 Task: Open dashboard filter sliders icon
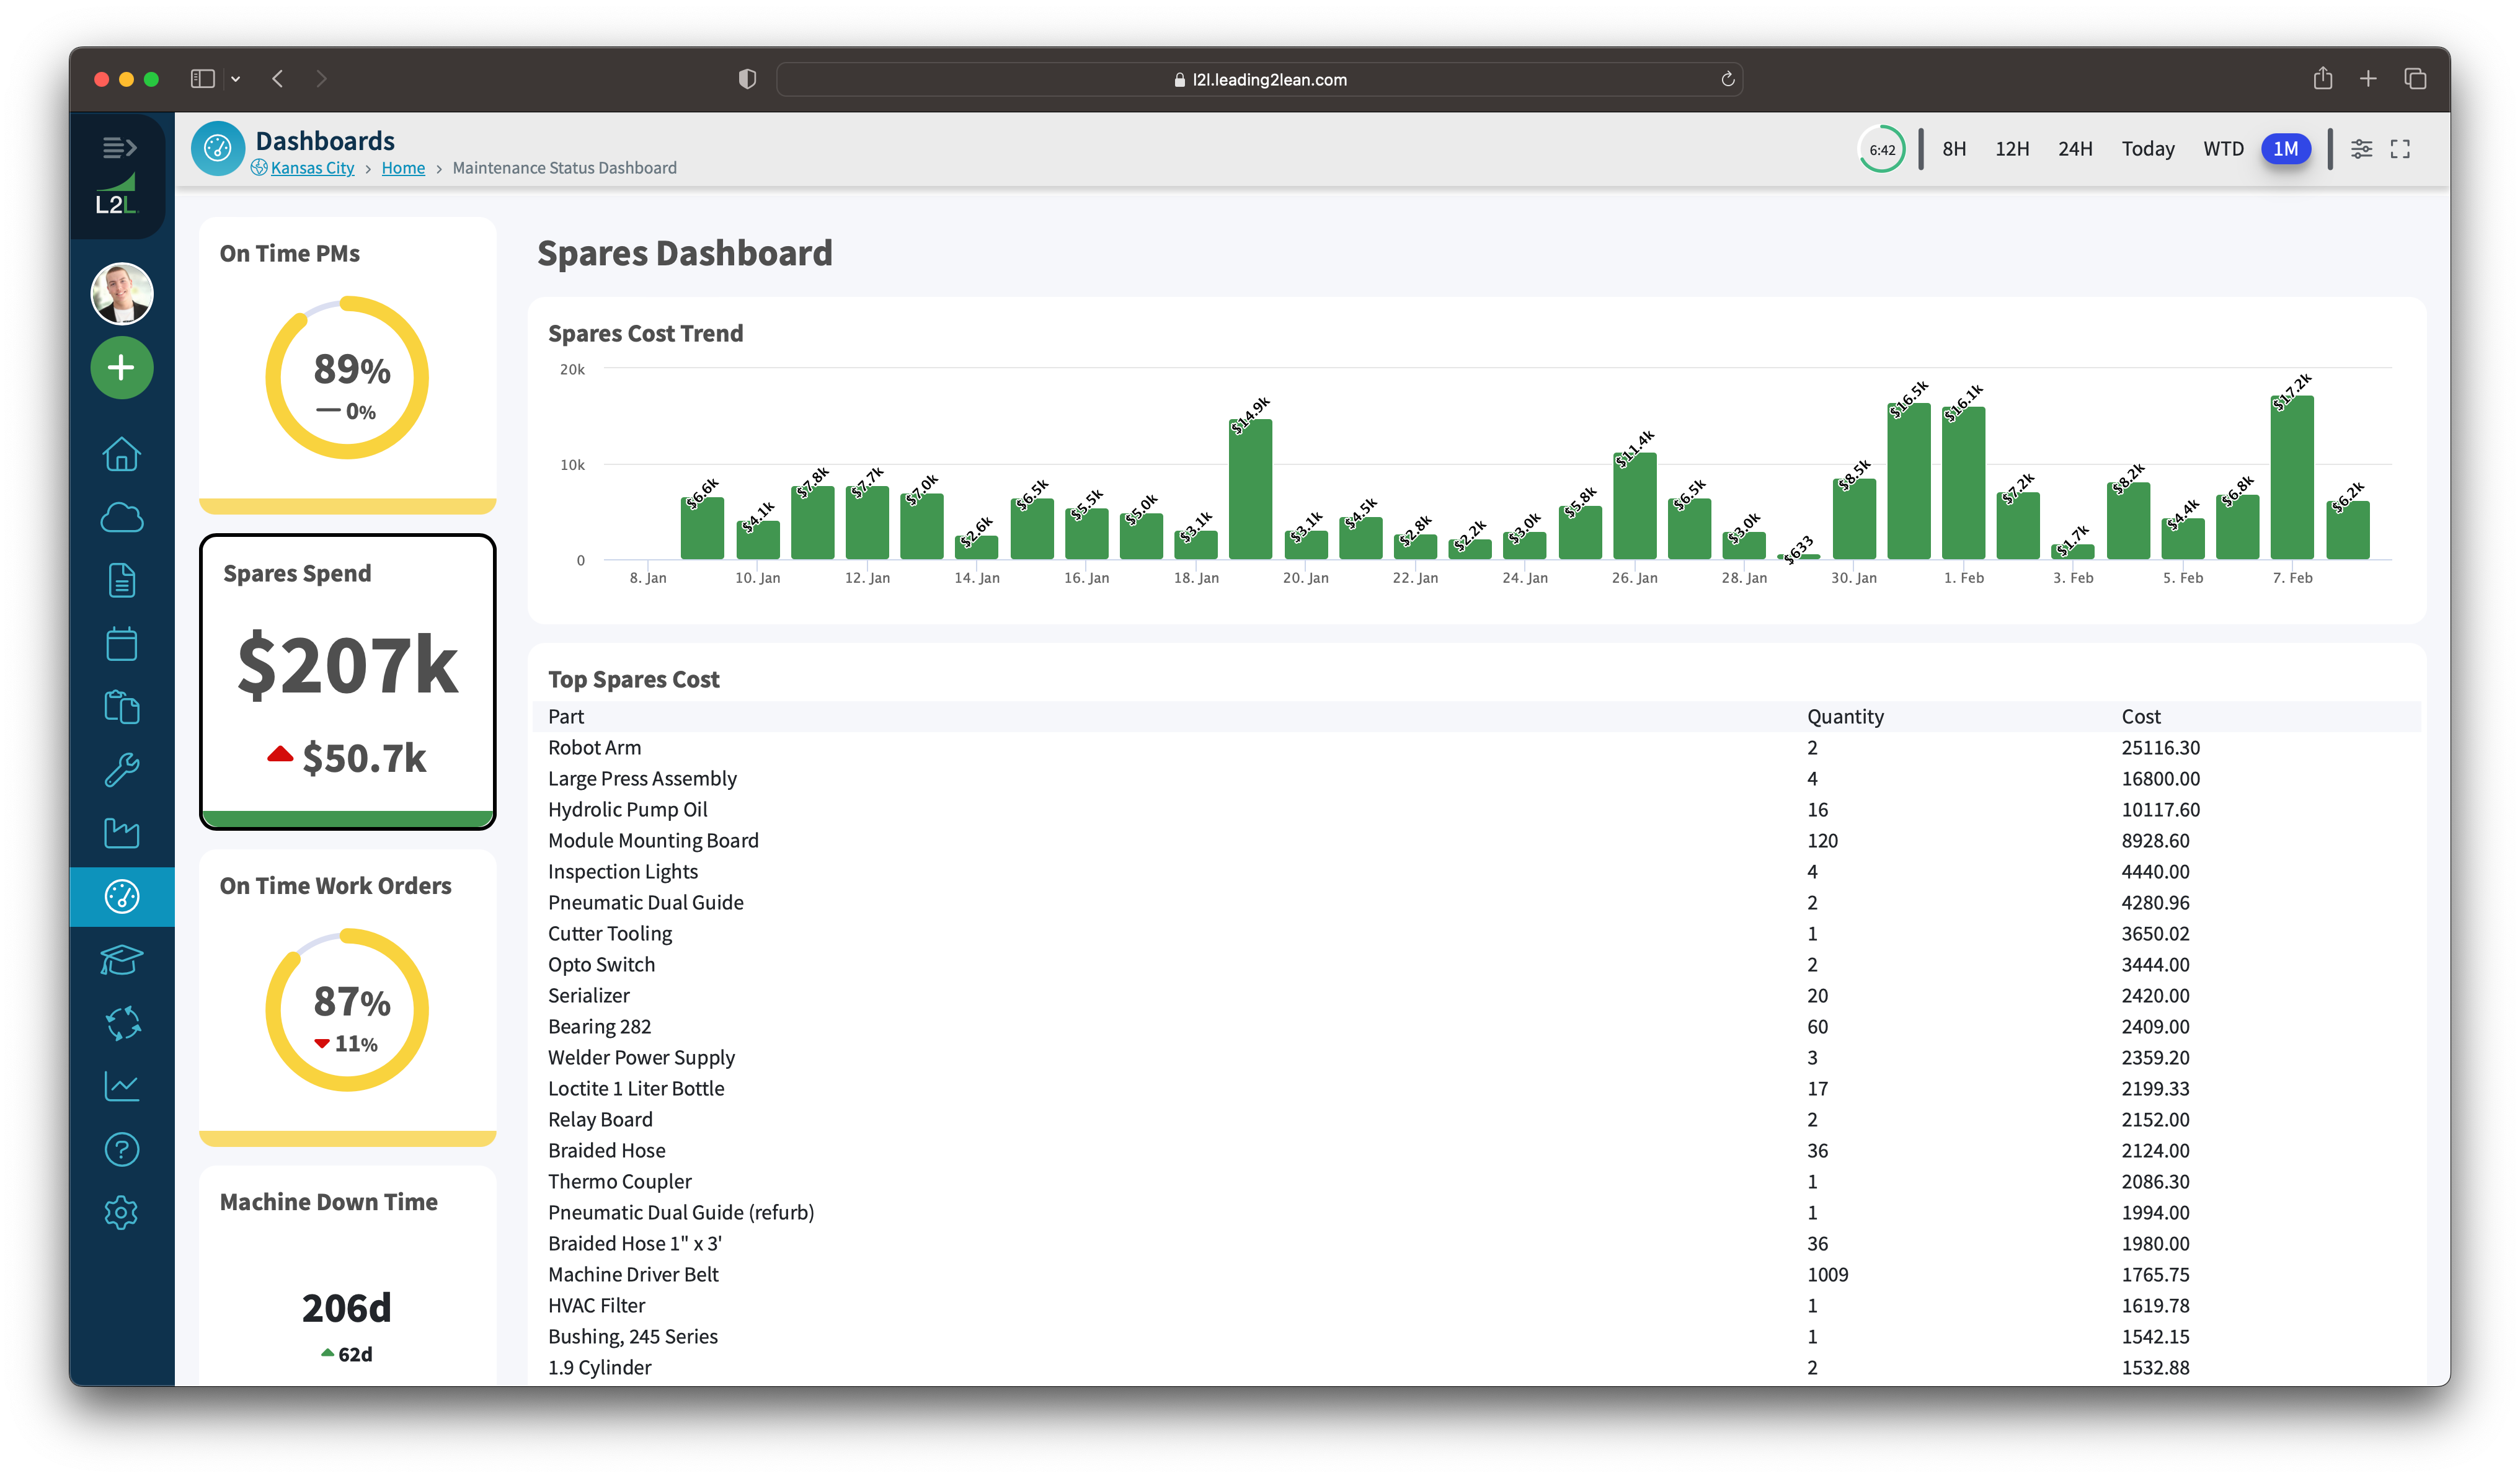[2361, 149]
